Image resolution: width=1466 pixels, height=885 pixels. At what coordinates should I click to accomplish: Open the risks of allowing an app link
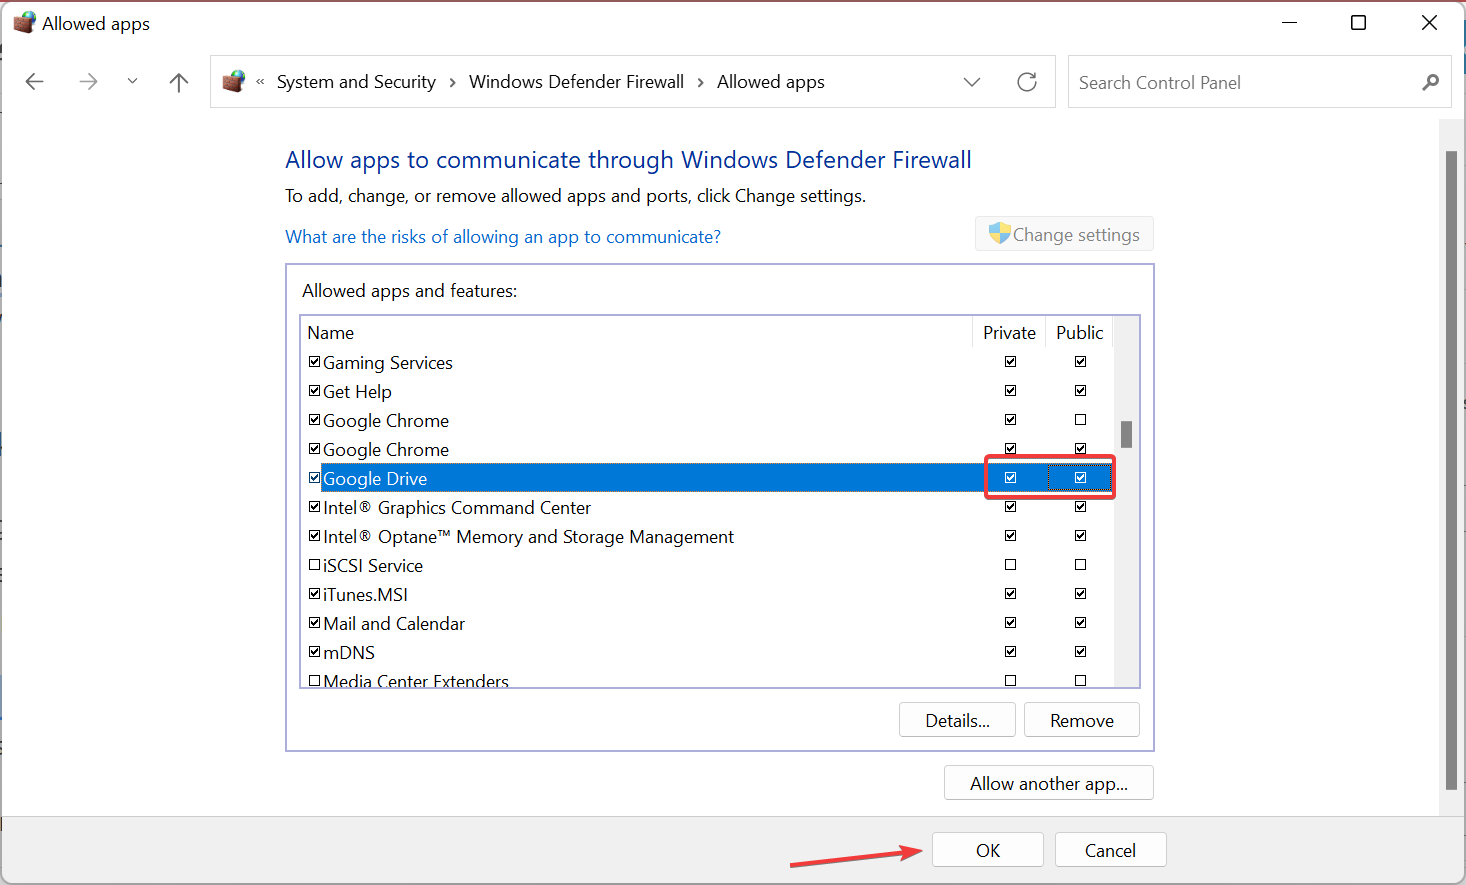[x=503, y=237]
